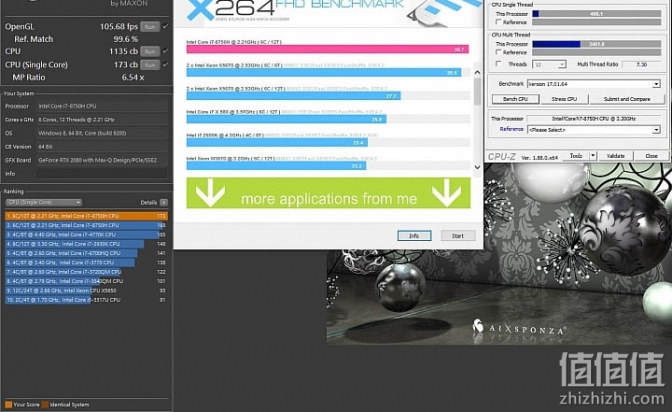Open the ranking type dropdown in Cinebench
The height and width of the screenshot is (412, 672).
[x=43, y=202]
